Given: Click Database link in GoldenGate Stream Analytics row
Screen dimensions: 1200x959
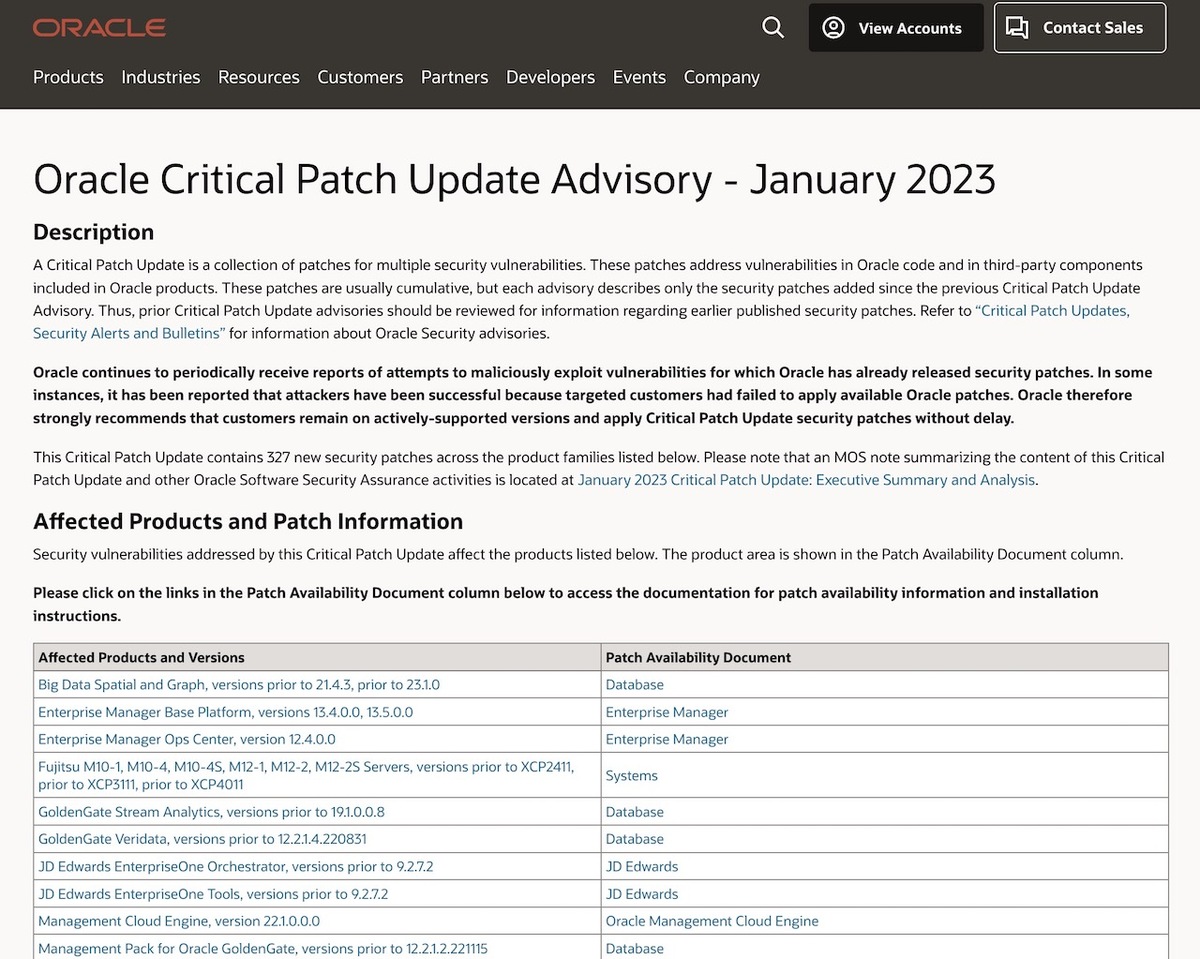Looking at the screenshot, I should click(x=635, y=812).
